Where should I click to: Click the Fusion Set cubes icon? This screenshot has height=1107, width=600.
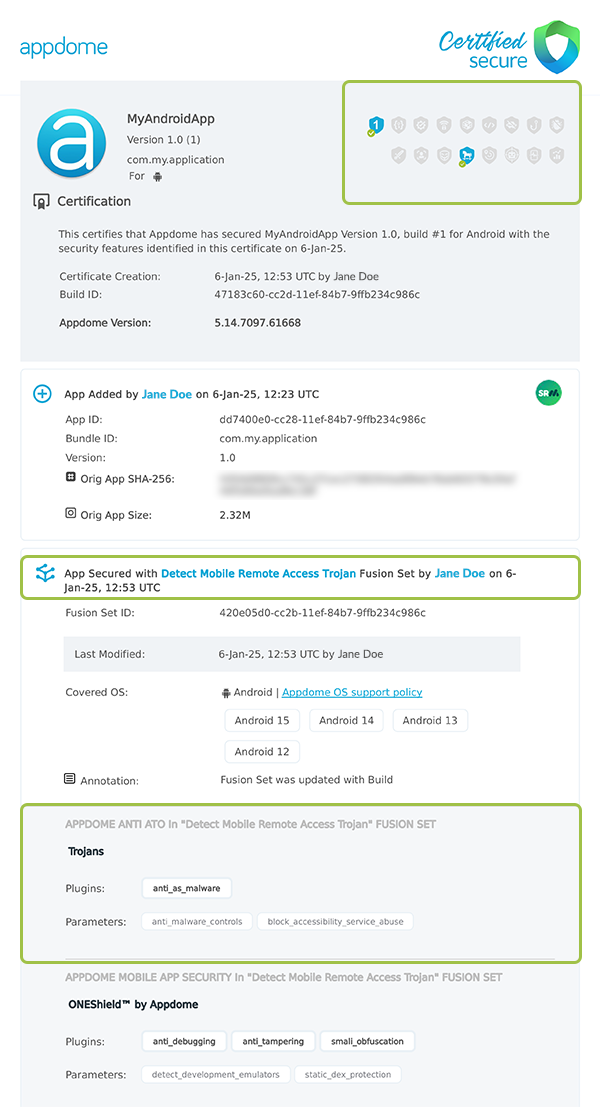tap(45, 573)
